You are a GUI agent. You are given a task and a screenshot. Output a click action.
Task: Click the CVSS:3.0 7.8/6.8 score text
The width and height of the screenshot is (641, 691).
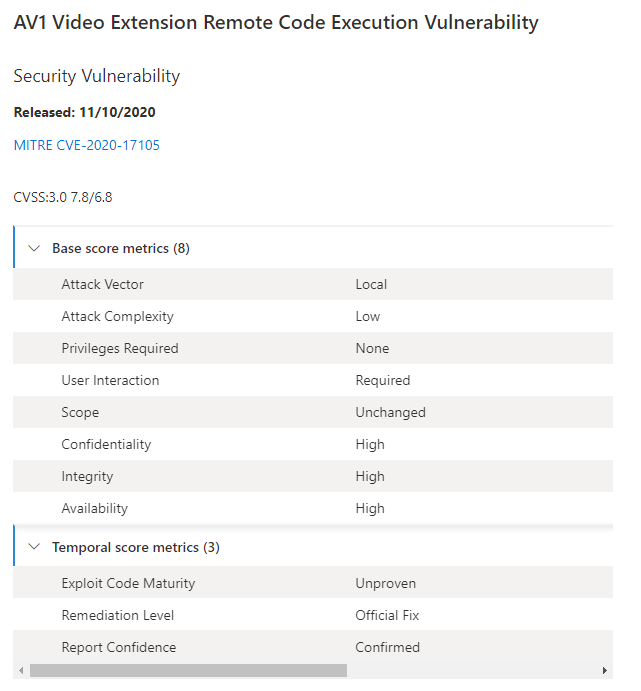(x=63, y=197)
